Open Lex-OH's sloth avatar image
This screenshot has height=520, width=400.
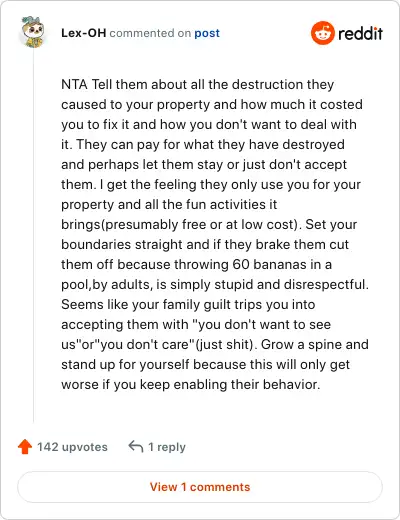33,32
